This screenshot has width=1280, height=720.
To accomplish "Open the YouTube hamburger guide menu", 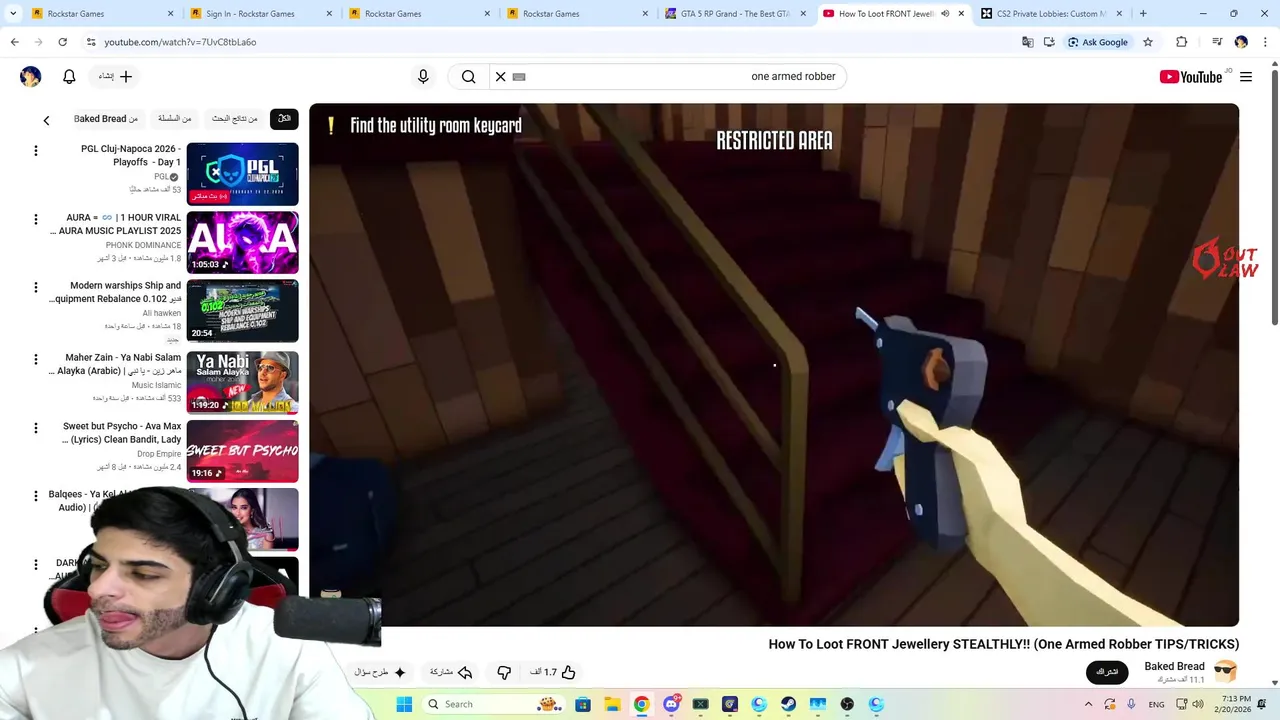I will pyautogui.click(x=1246, y=77).
